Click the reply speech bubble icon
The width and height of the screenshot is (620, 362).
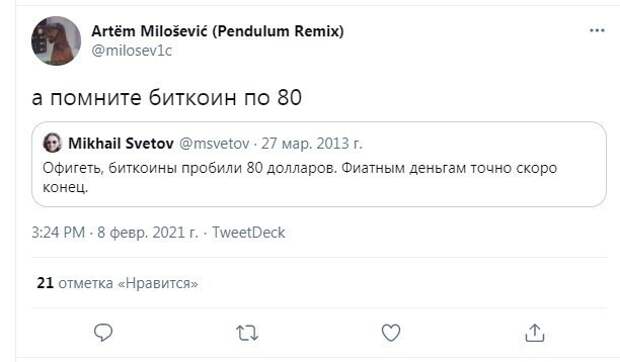[103, 332]
